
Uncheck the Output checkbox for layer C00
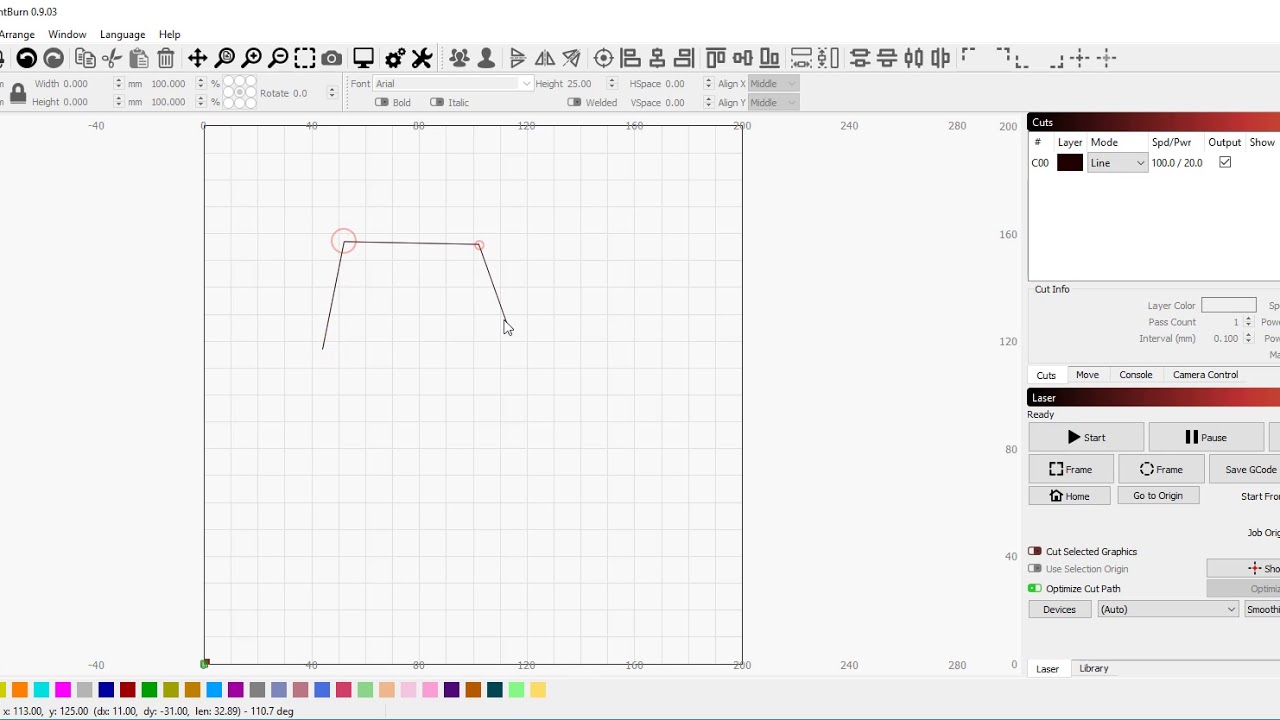1225,162
